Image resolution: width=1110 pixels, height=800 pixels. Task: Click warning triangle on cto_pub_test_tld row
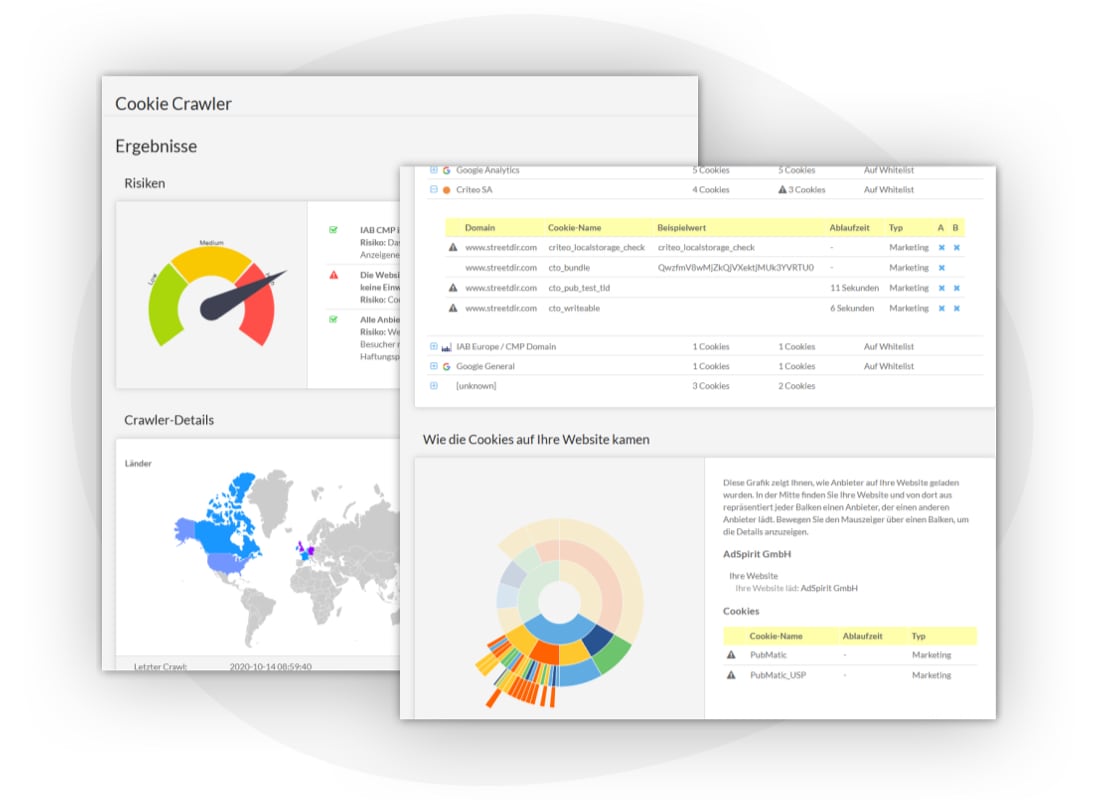click(x=453, y=288)
